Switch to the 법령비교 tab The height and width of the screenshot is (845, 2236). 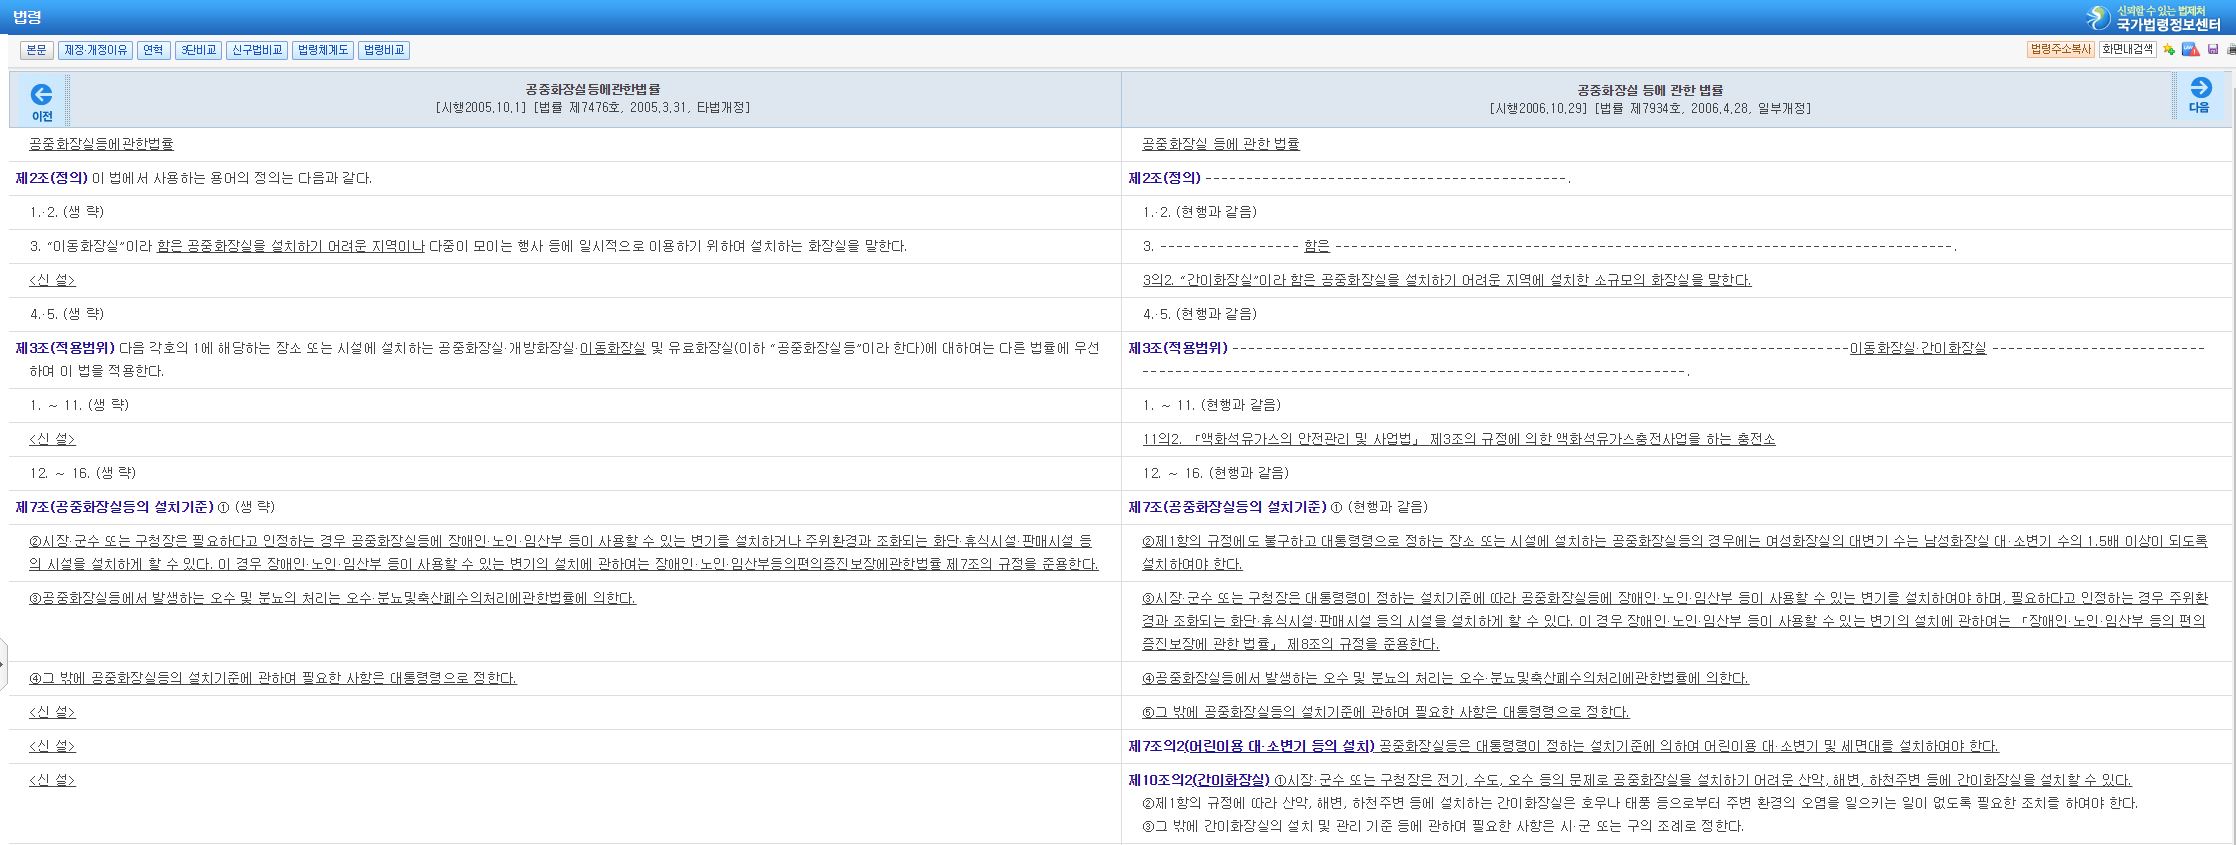(x=384, y=50)
